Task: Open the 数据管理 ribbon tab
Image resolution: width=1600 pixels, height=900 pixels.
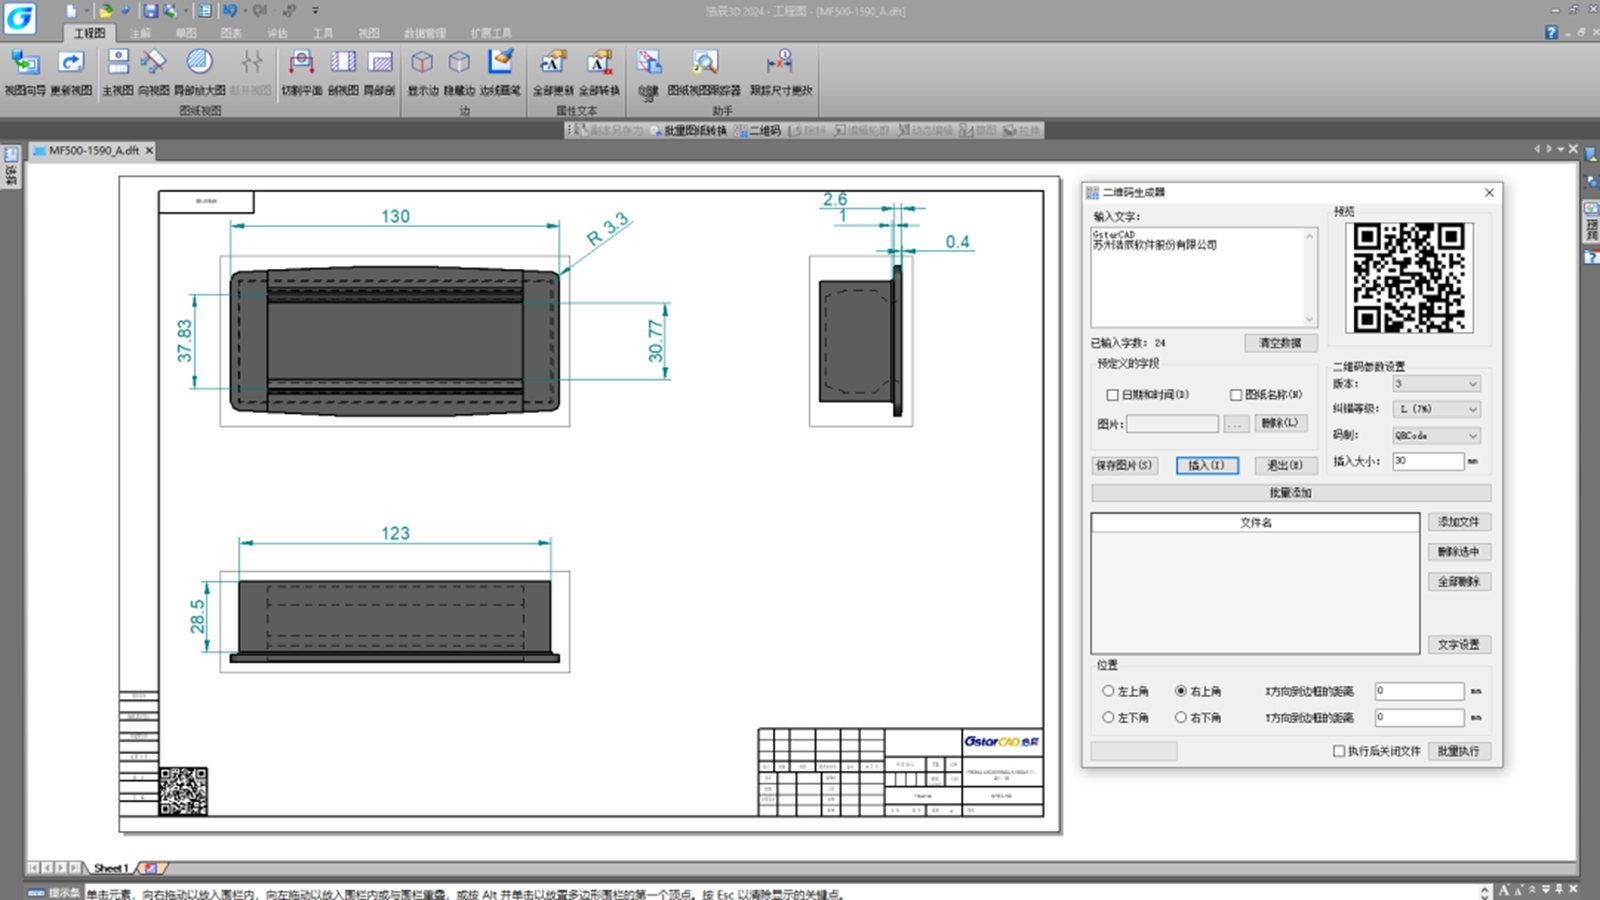Action: click(x=425, y=33)
